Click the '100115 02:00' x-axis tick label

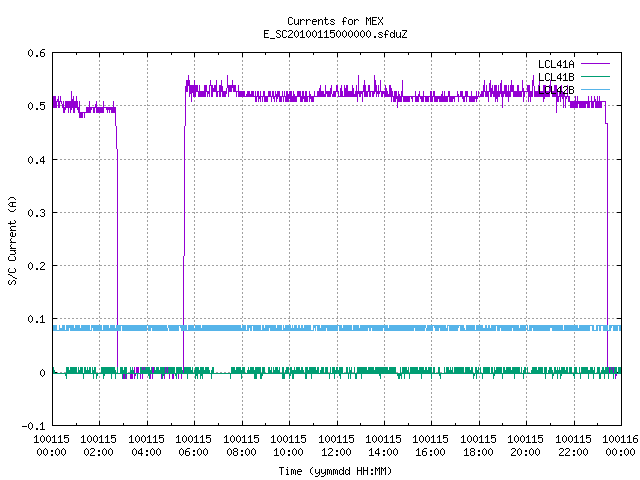(x=98, y=445)
